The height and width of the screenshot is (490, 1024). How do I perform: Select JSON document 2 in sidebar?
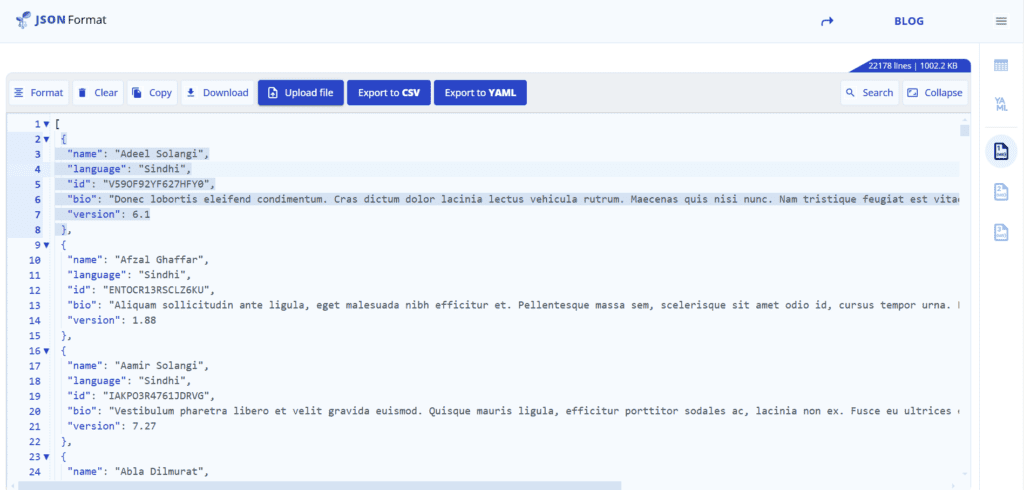coord(1001,192)
